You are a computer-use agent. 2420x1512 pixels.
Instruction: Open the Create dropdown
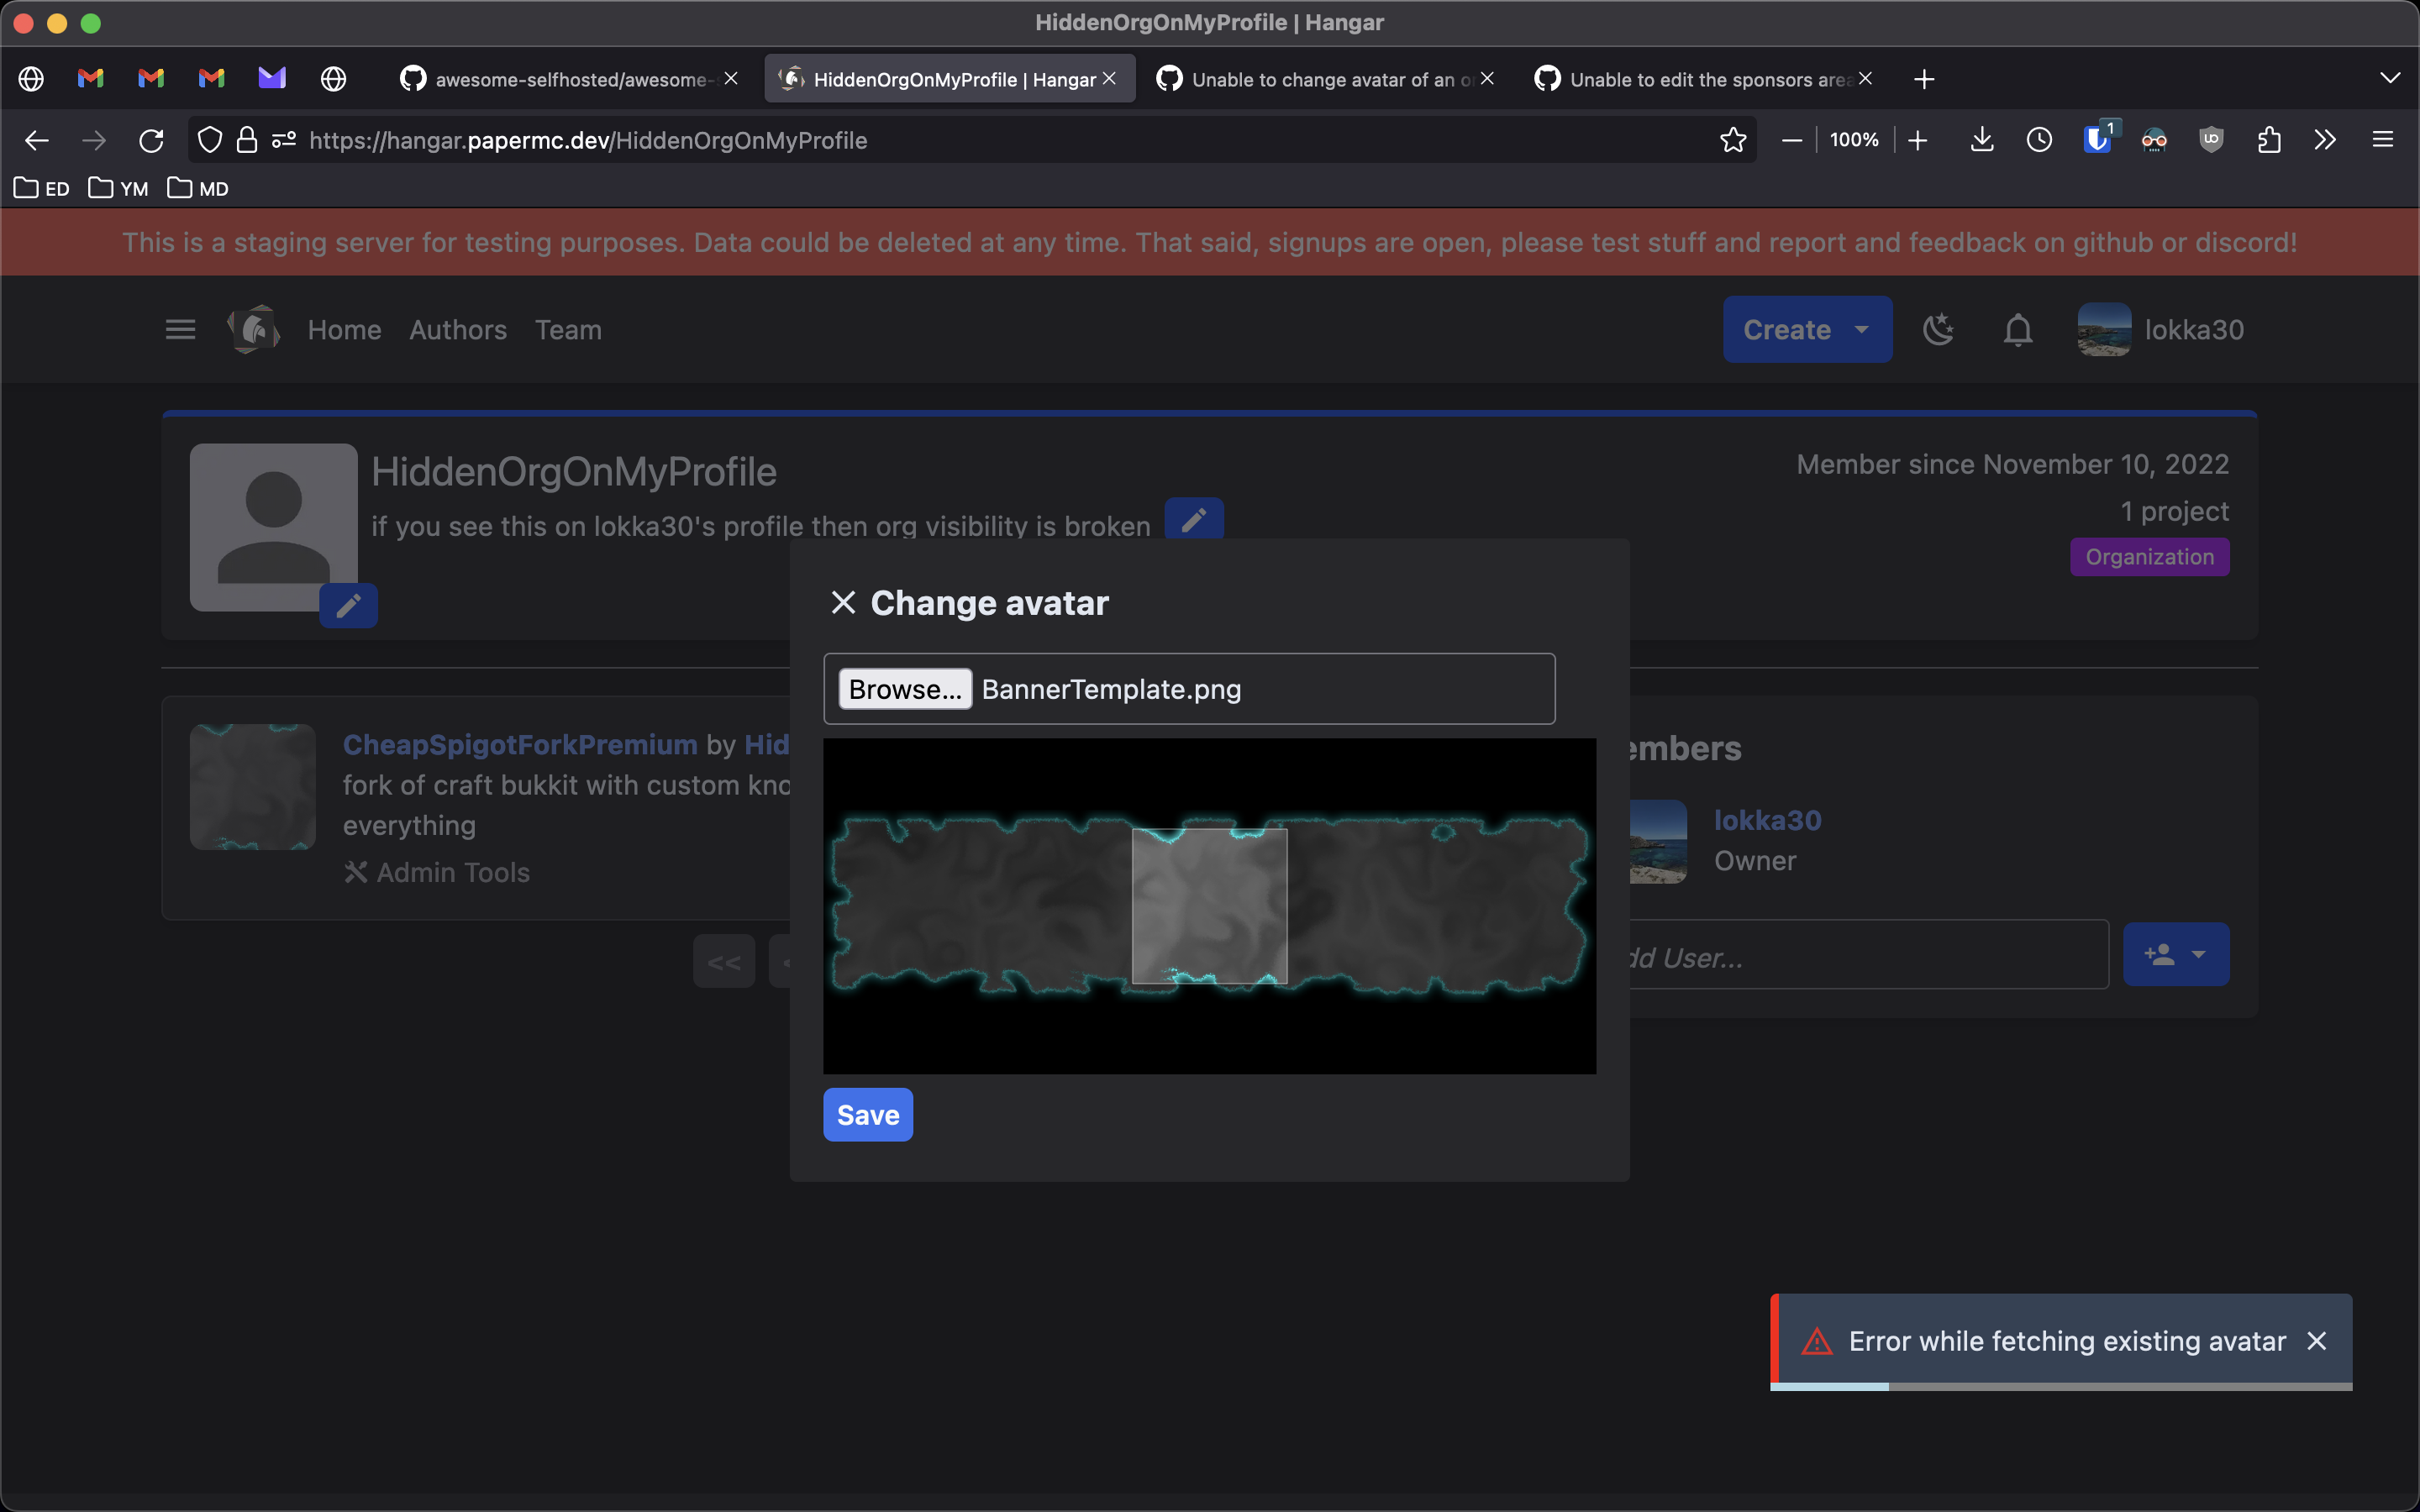point(1807,329)
